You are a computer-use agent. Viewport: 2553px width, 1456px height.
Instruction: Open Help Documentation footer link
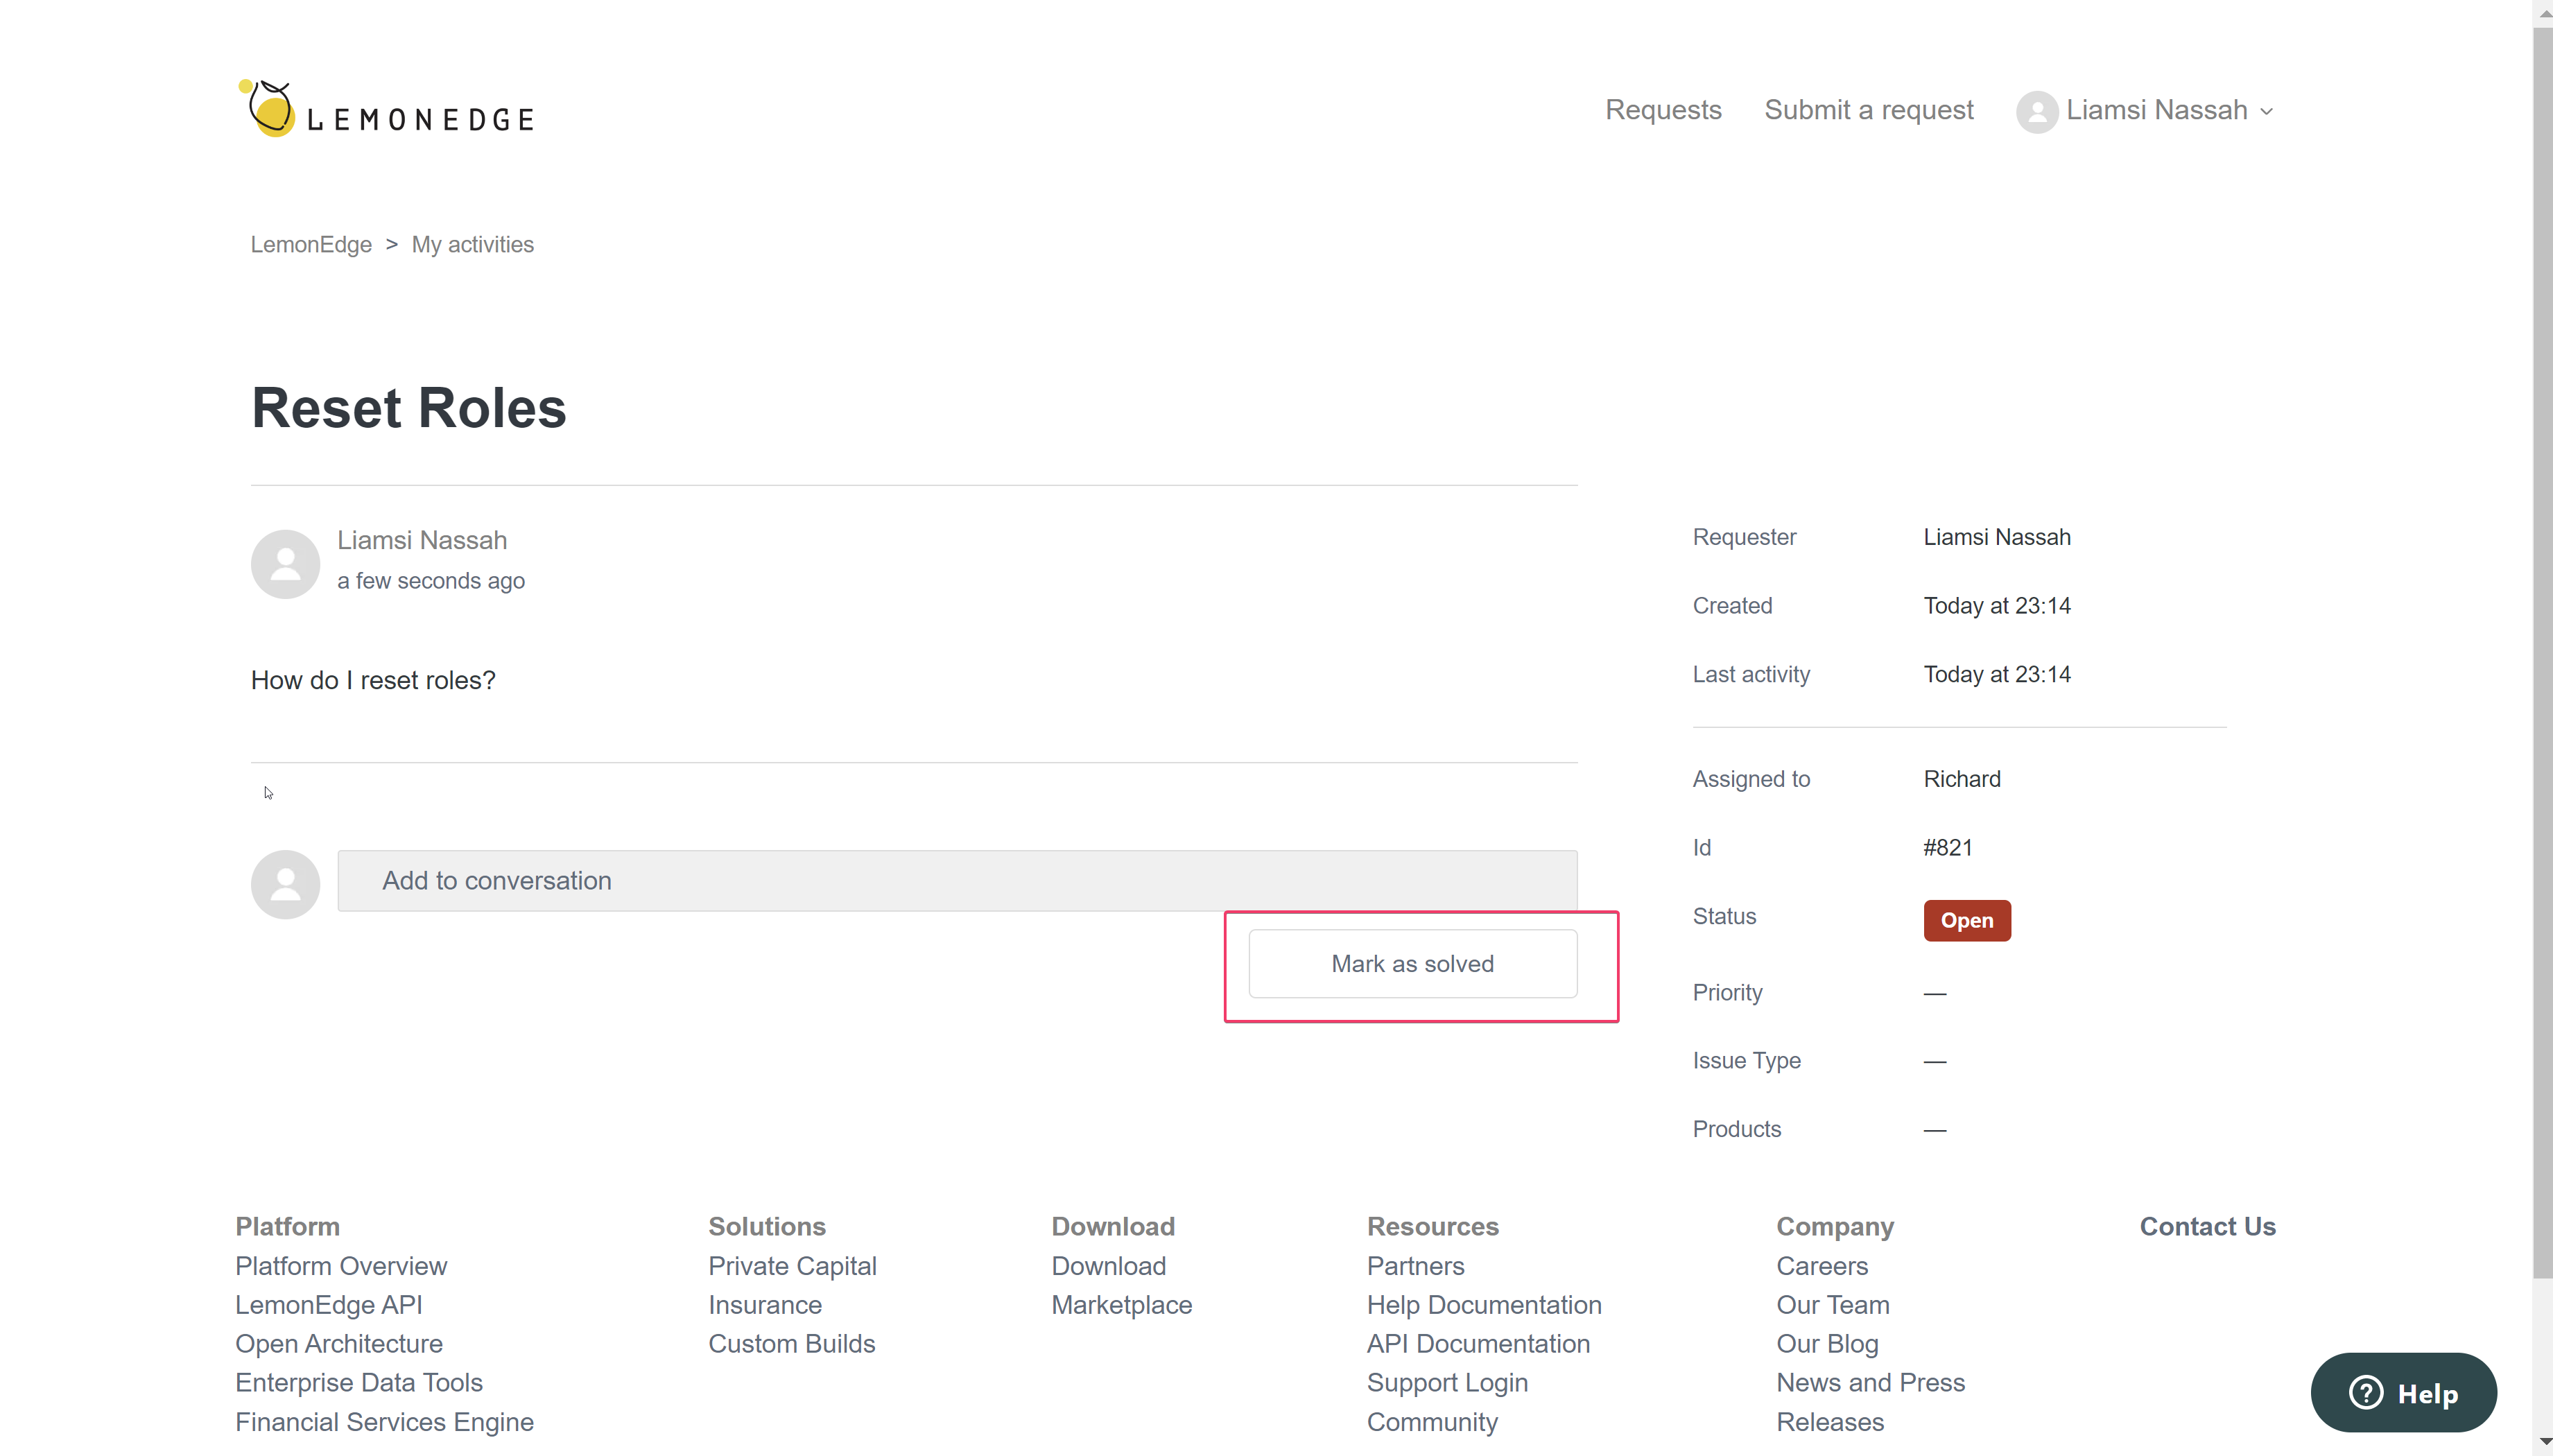[x=1484, y=1305]
